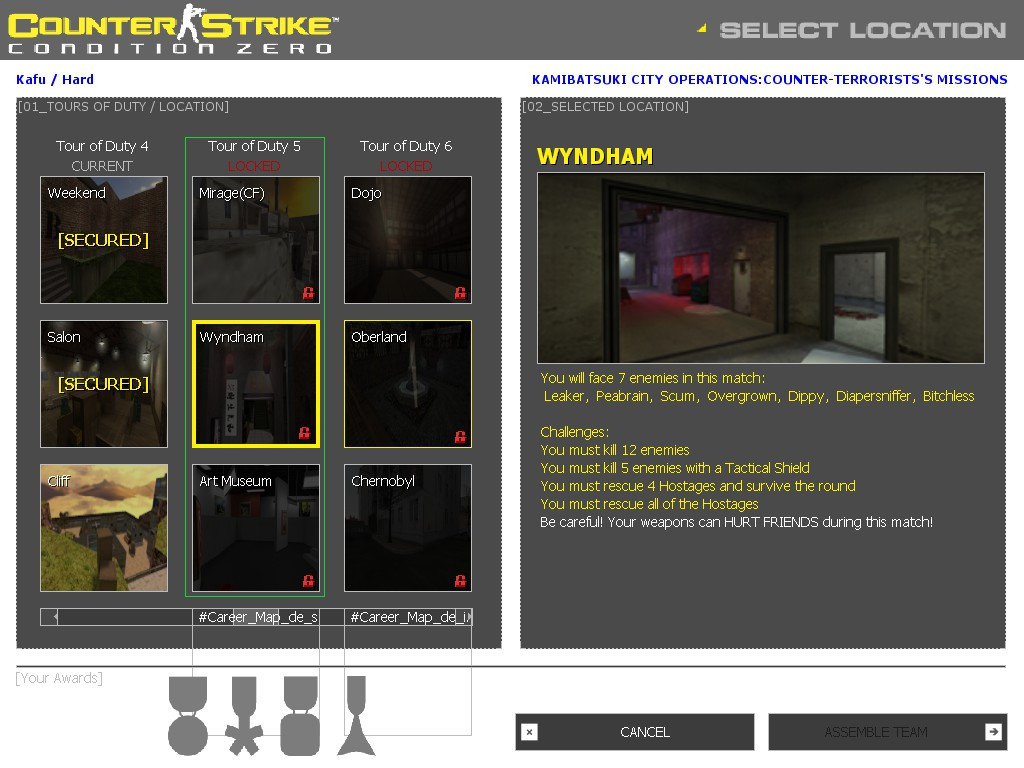Click the Counter-Strike Condition Zero logo
The height and width of the screenshot is (768, 1024).
172,29
